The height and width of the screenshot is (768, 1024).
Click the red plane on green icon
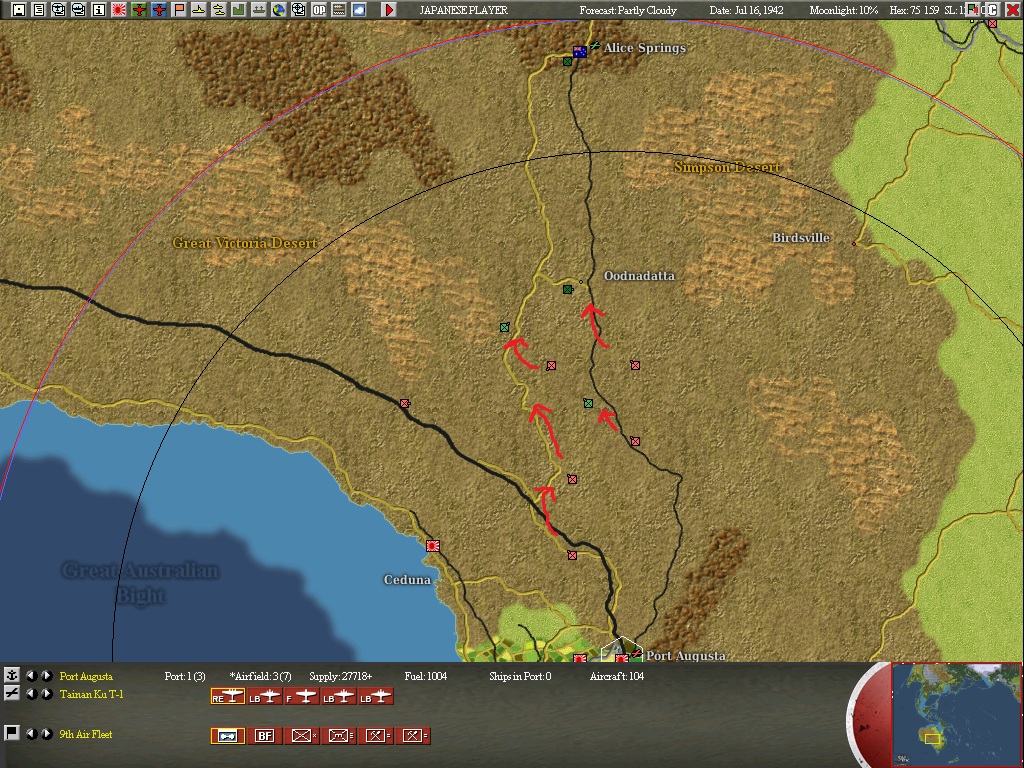click(138, 10)
